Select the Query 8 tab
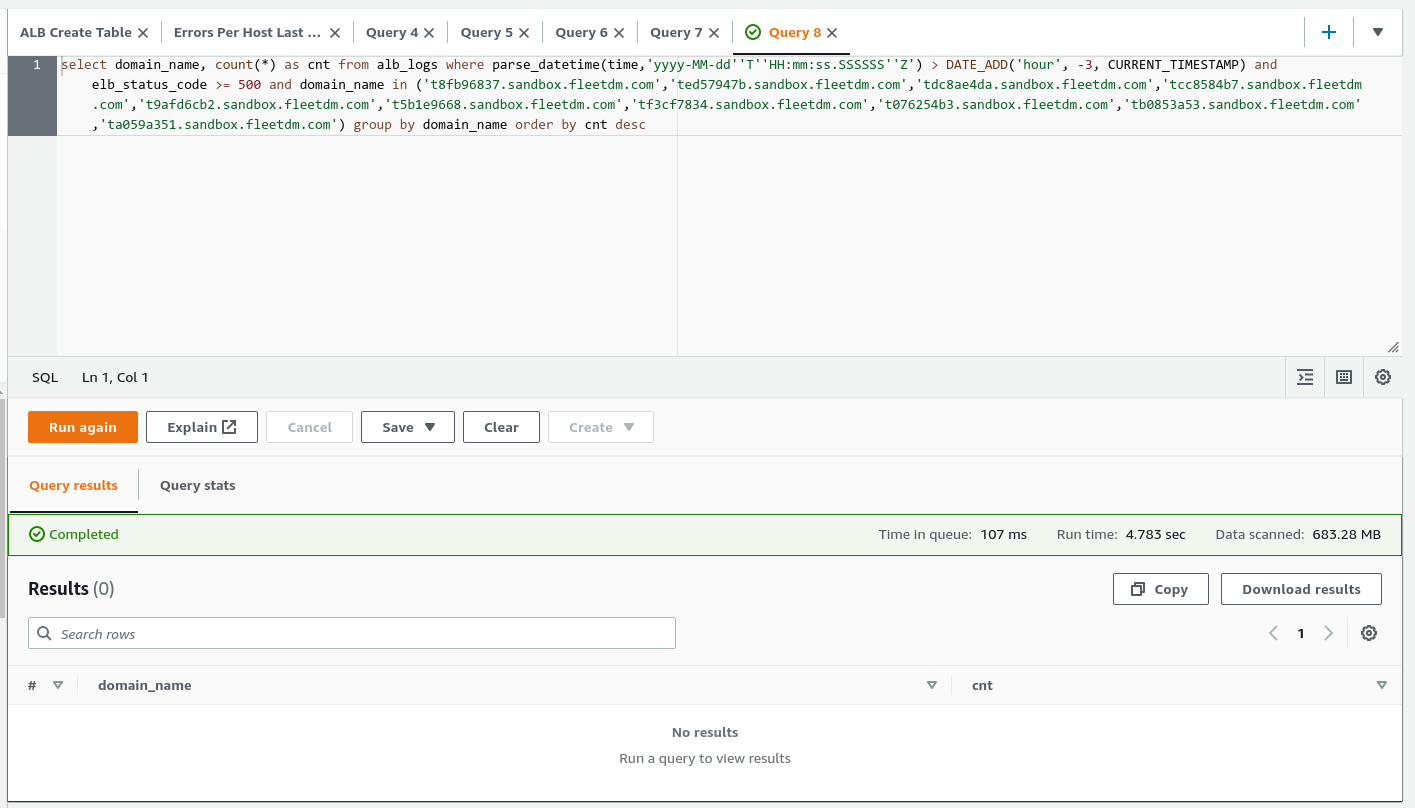Viewport: 1415px width, 808px height. (x=794, y=33)
